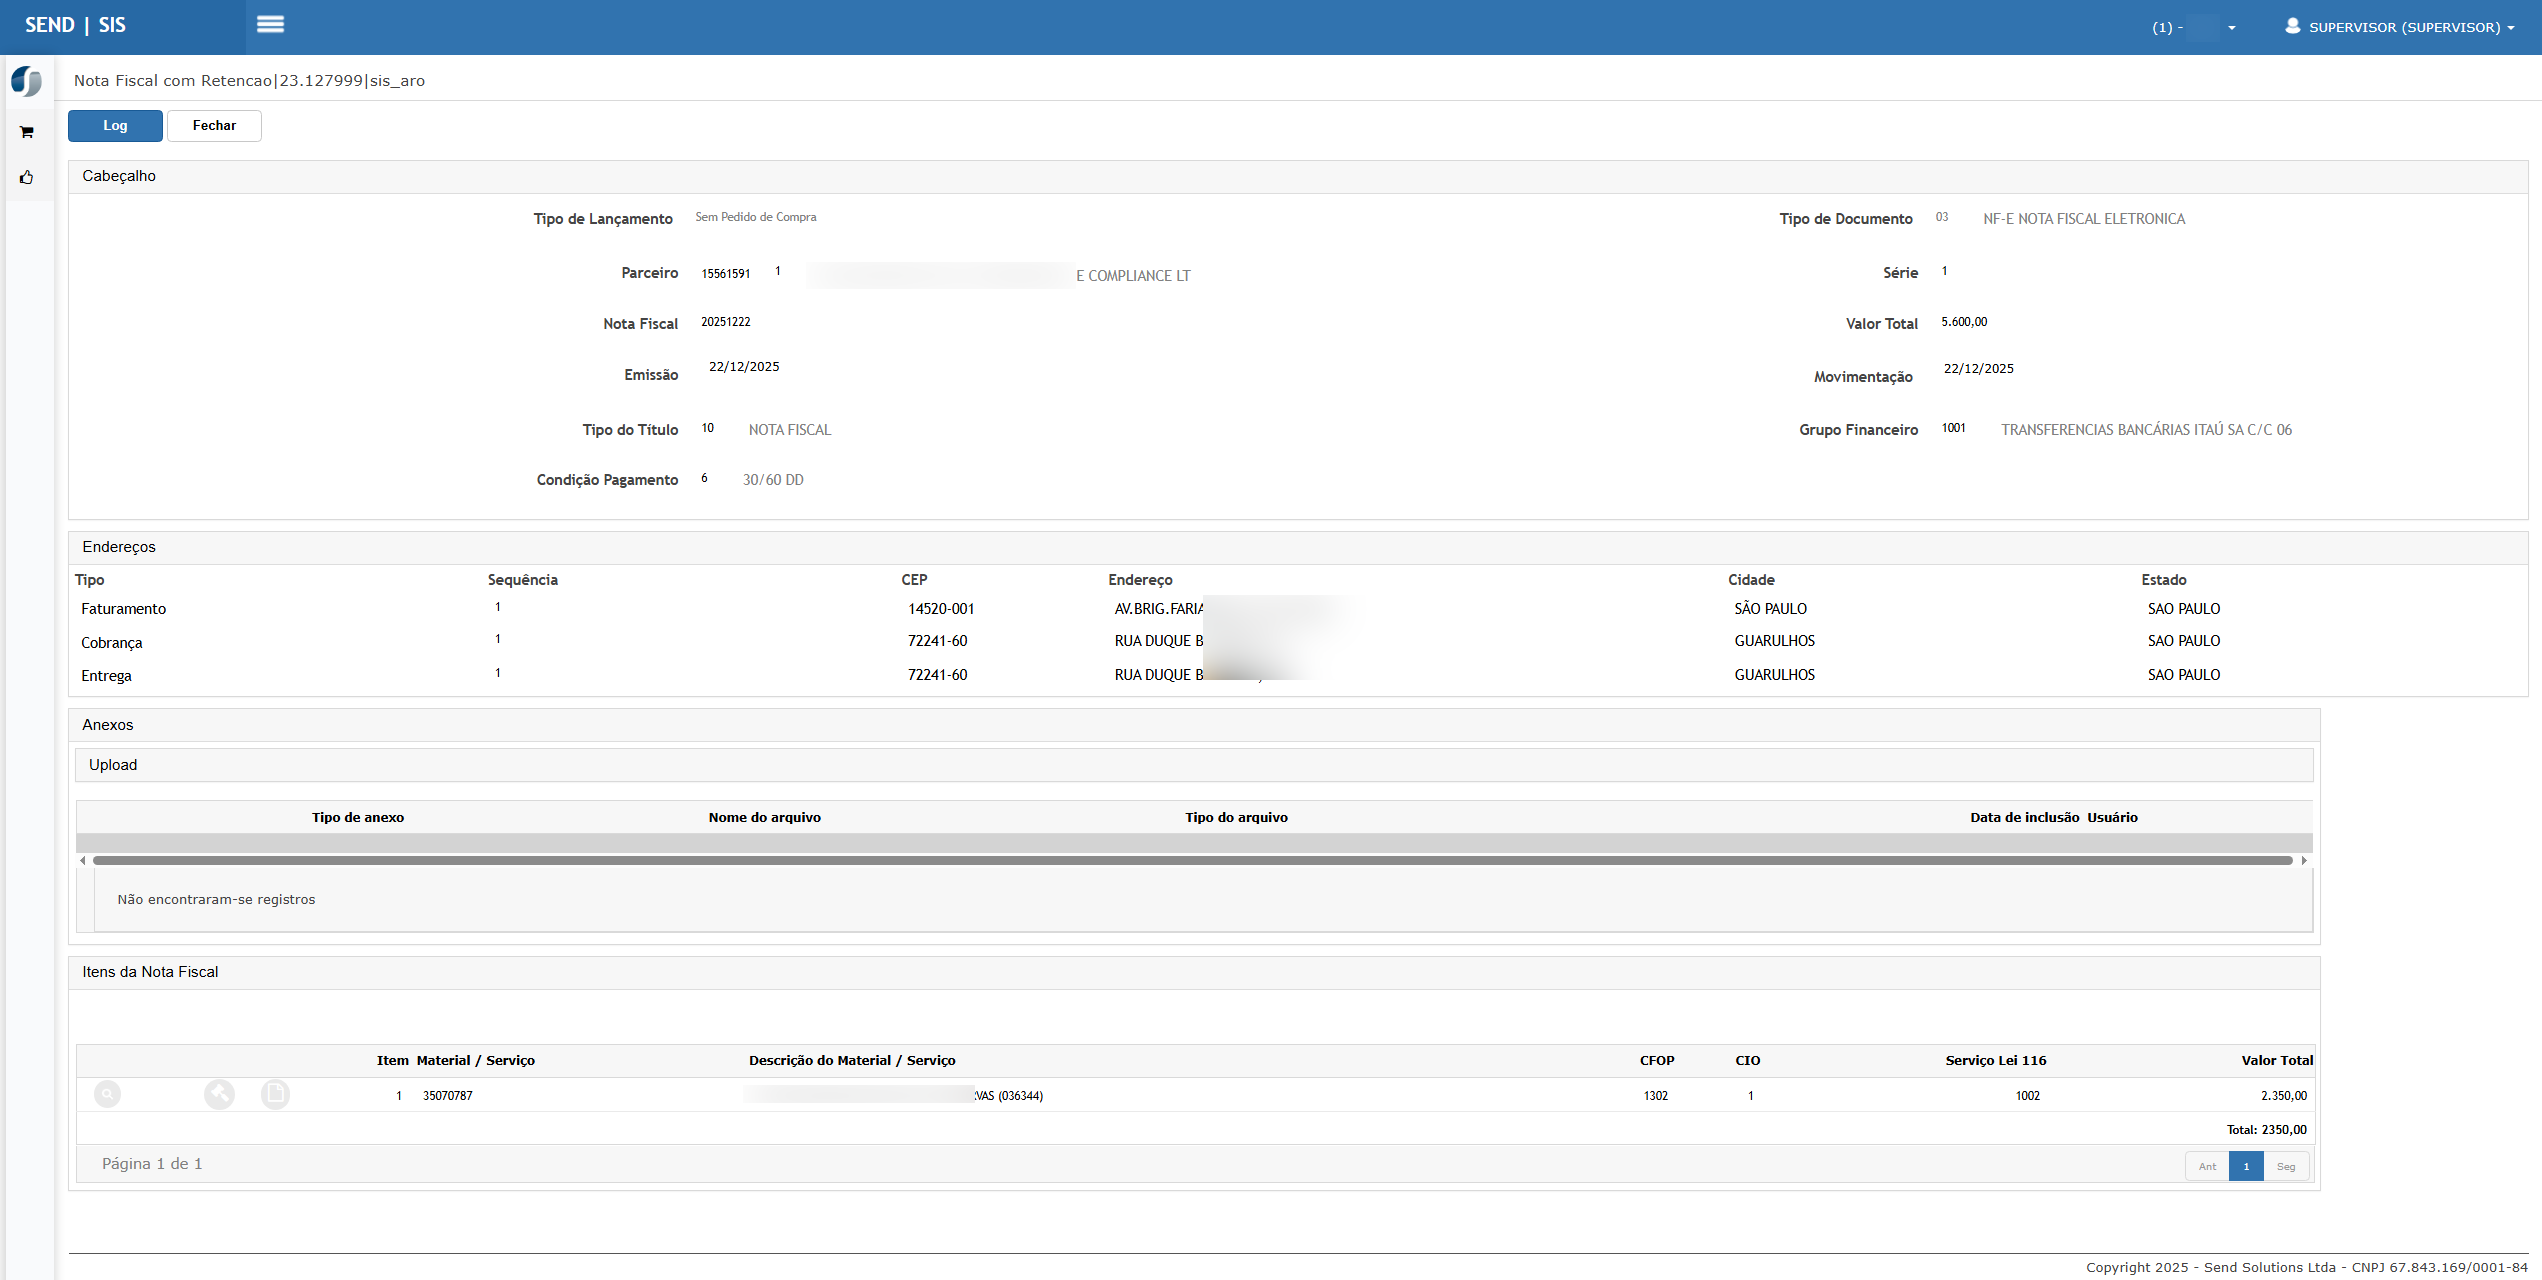Go to page 1 in pagination
Viewport: 2542px width, 1280px height.
2246,1166
